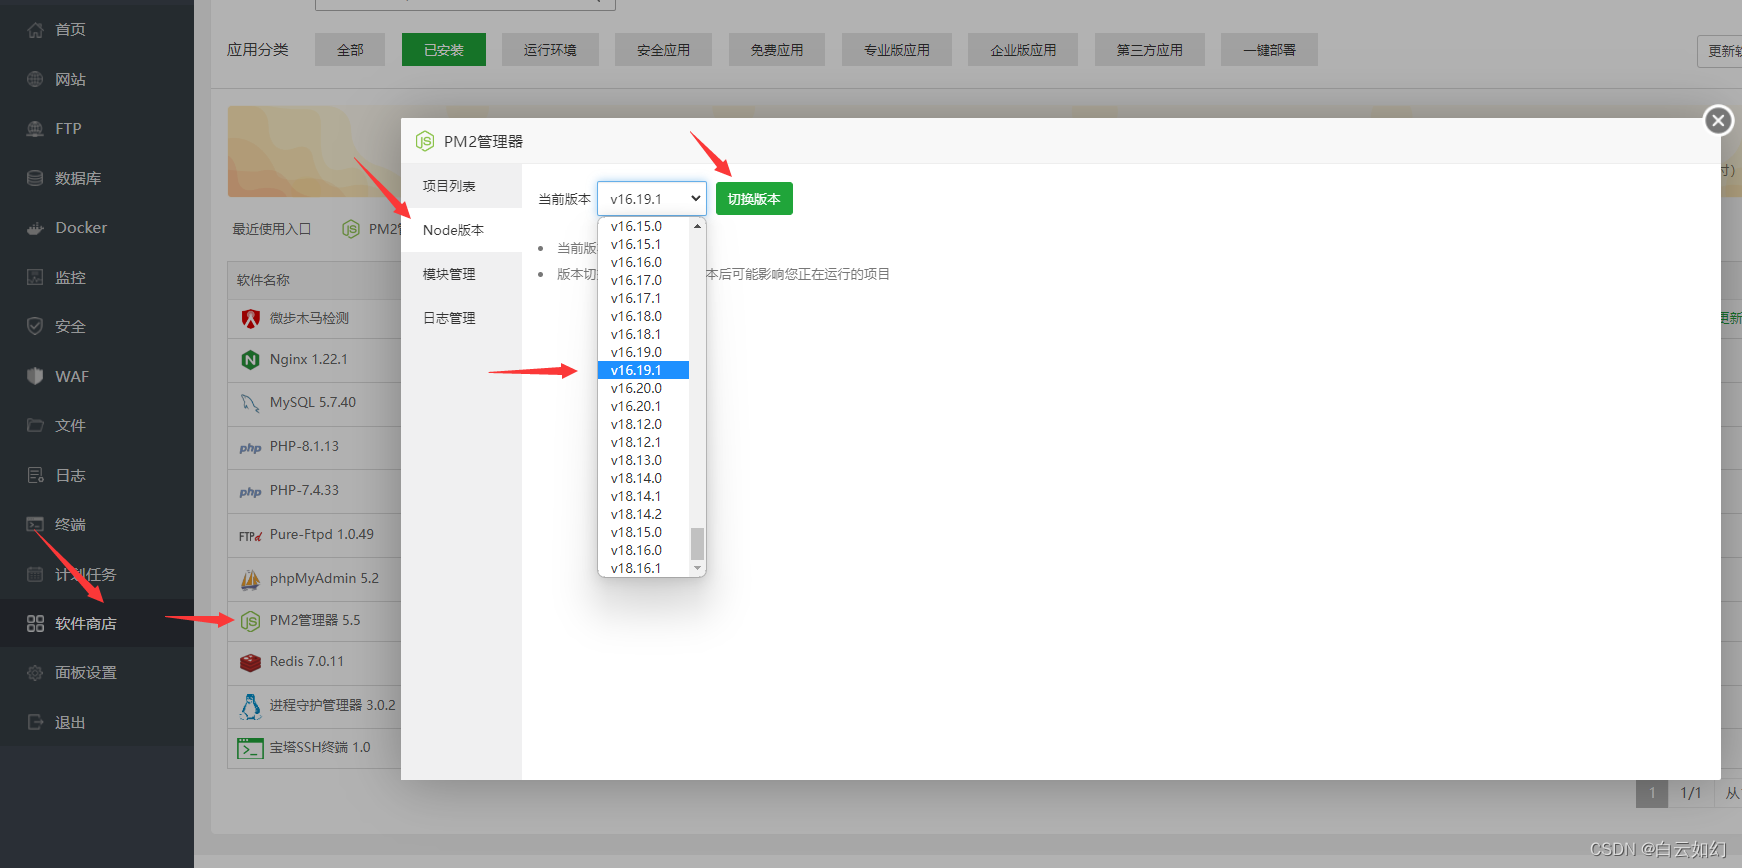Click the FTP icon in the sidebar
The width and height of the screenshot is (1742, 868).
tap(35, 129)
